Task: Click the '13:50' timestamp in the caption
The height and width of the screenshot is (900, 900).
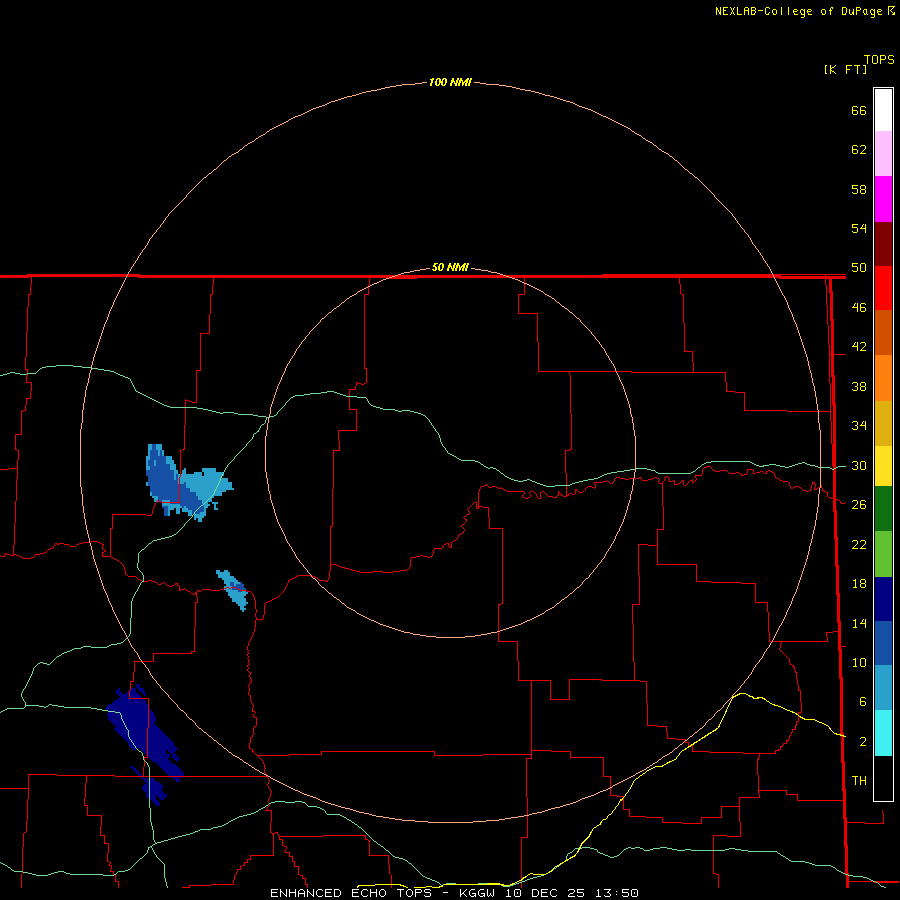Action: pyautogui.click(x=617, y=893)
